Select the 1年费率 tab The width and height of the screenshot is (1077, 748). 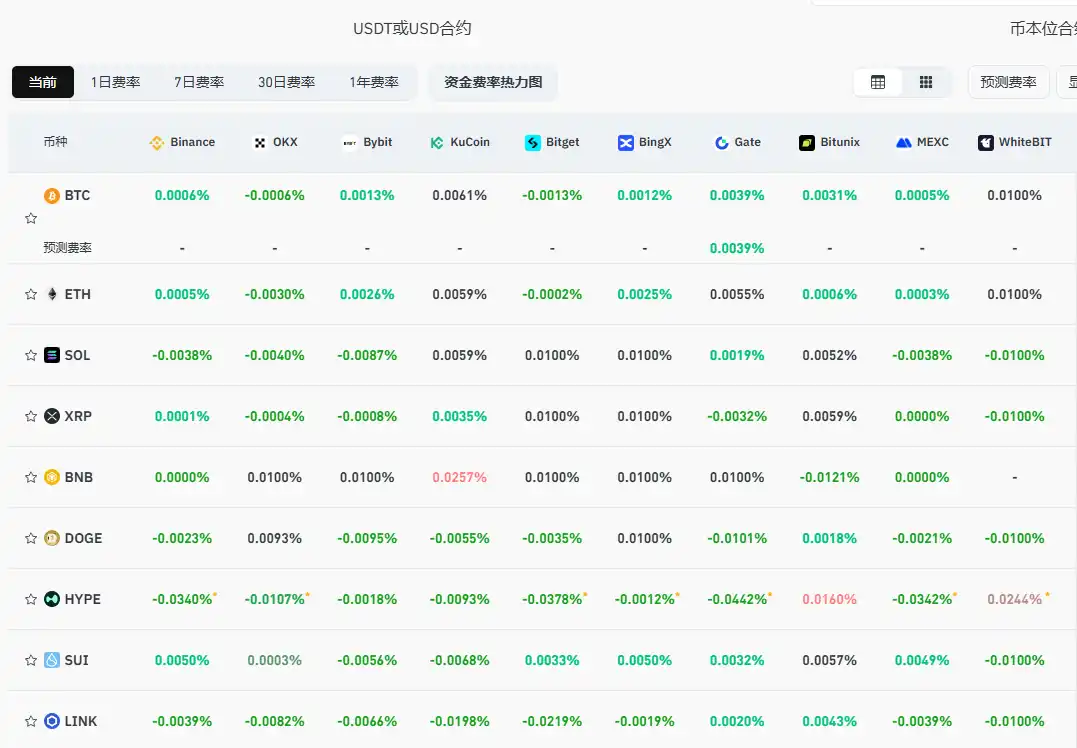pyautogui.click(x=374, y=82)
